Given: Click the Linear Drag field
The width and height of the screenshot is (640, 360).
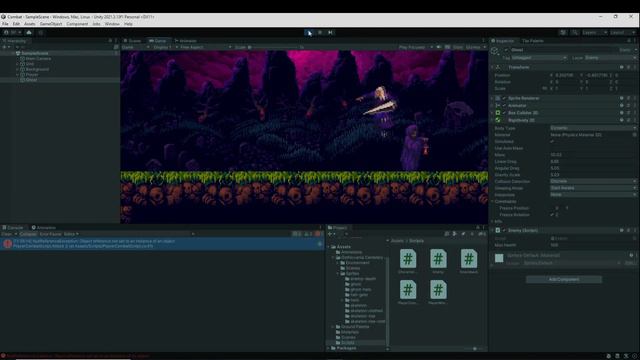Looking at the screenshot, I should point(593,162).
